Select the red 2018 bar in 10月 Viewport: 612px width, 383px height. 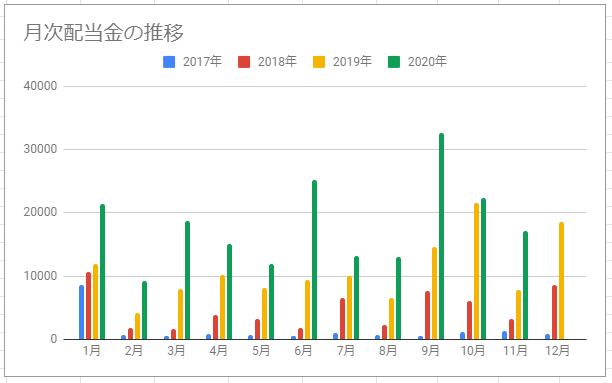coord(470,320)
